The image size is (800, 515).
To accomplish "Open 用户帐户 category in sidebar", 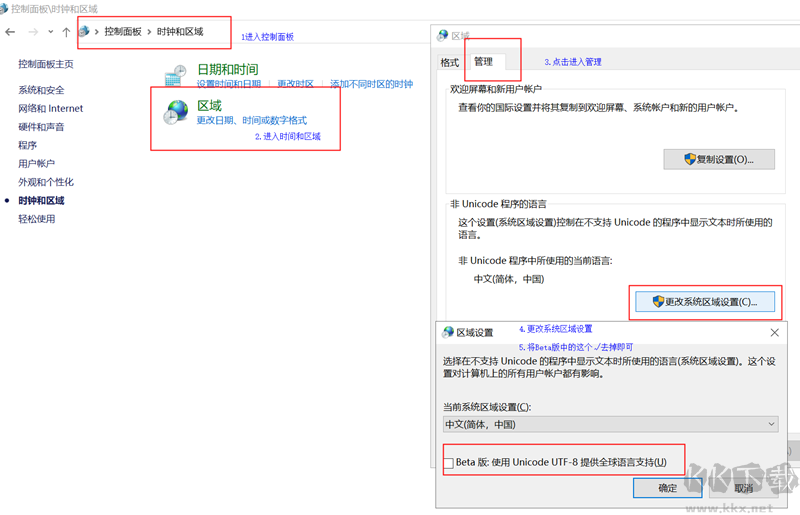I will [x=37, y=164].
